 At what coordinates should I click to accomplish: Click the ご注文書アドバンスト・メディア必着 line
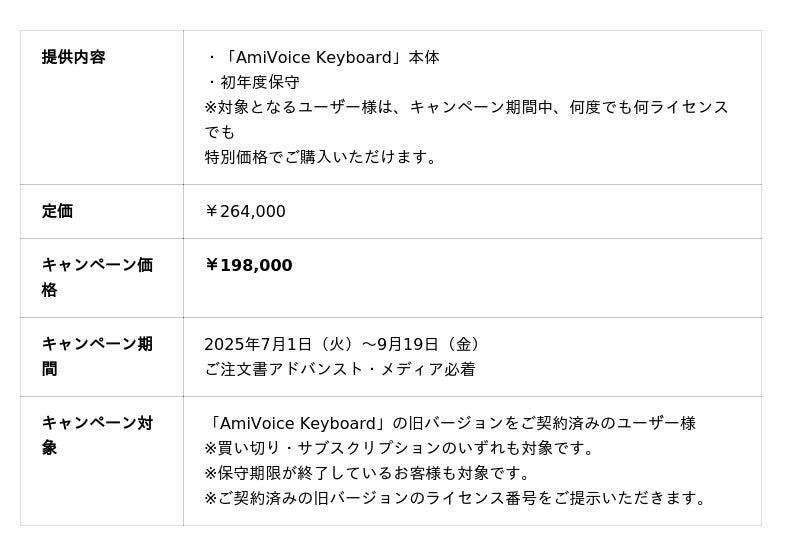coord(340,369)
